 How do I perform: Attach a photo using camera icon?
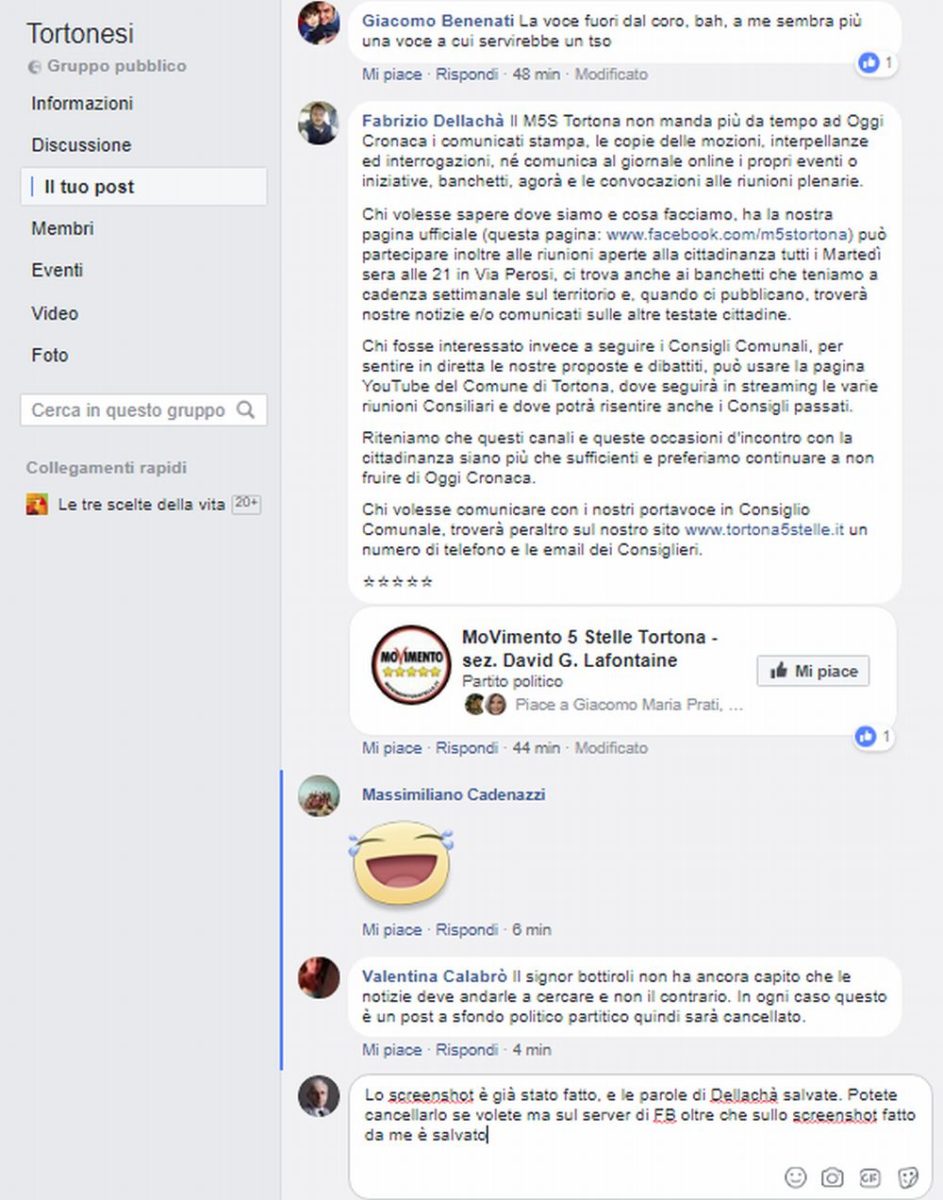click(832, 1177)
